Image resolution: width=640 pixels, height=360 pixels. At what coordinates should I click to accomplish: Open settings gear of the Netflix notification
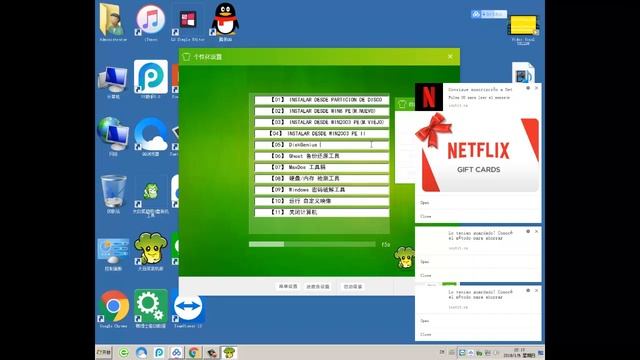[528, 88]
